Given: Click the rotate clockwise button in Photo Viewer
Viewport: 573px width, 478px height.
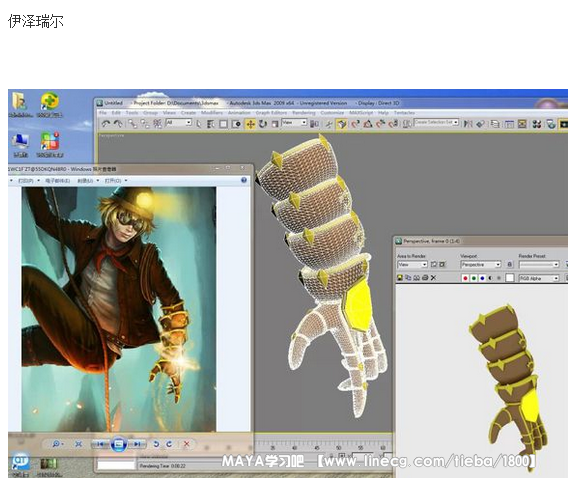Looking at the screenshot, I should coord(169,444).
